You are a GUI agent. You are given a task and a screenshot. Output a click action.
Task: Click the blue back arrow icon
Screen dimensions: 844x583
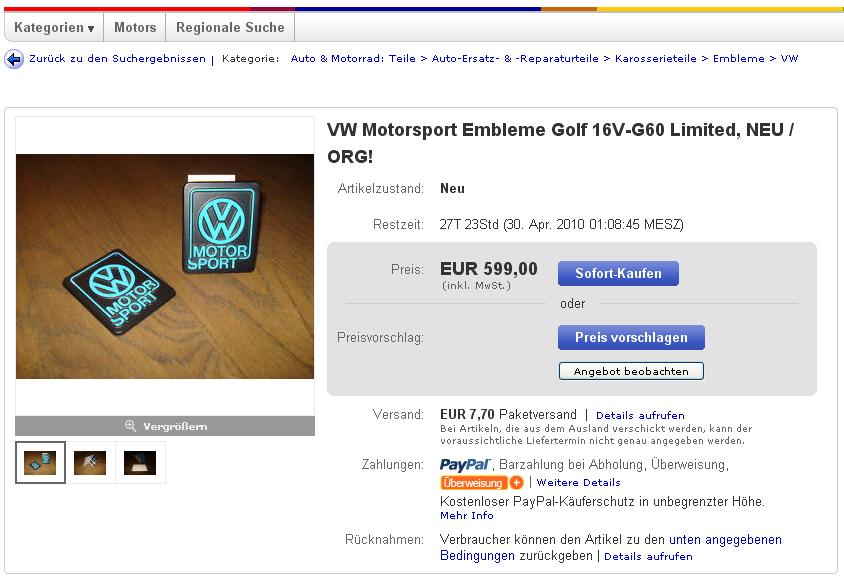point(14,59)
